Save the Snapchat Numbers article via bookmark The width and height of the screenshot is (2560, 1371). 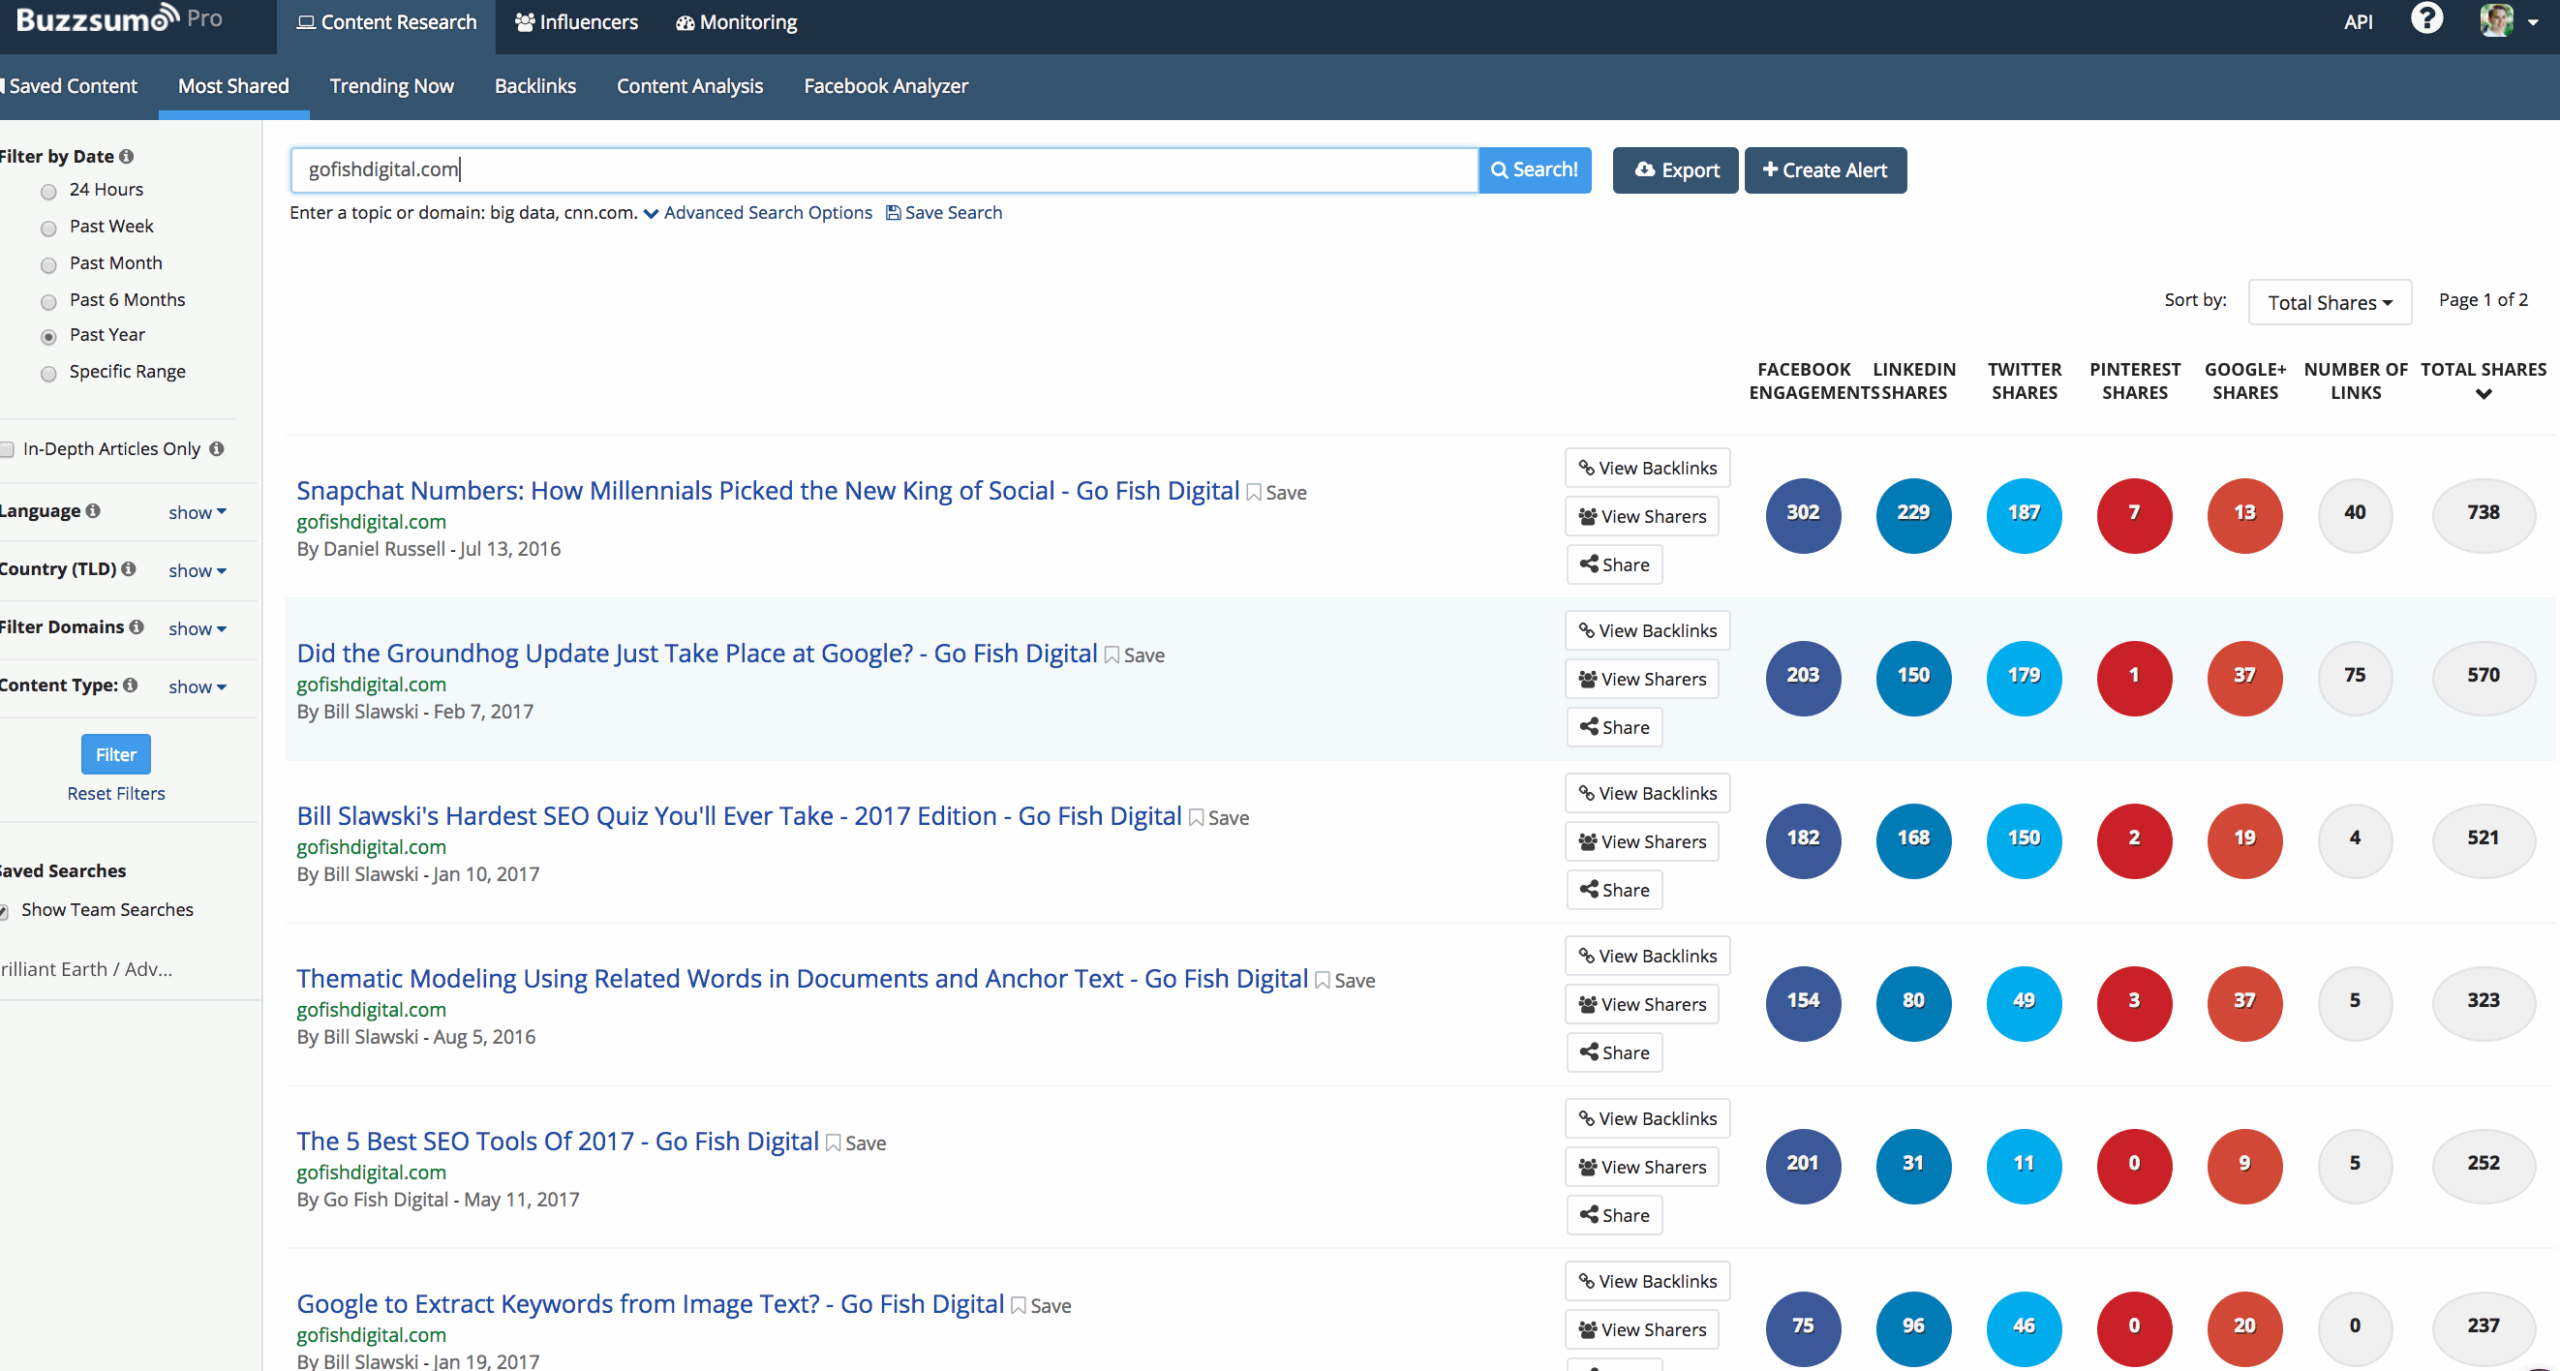click(1276, 493)
